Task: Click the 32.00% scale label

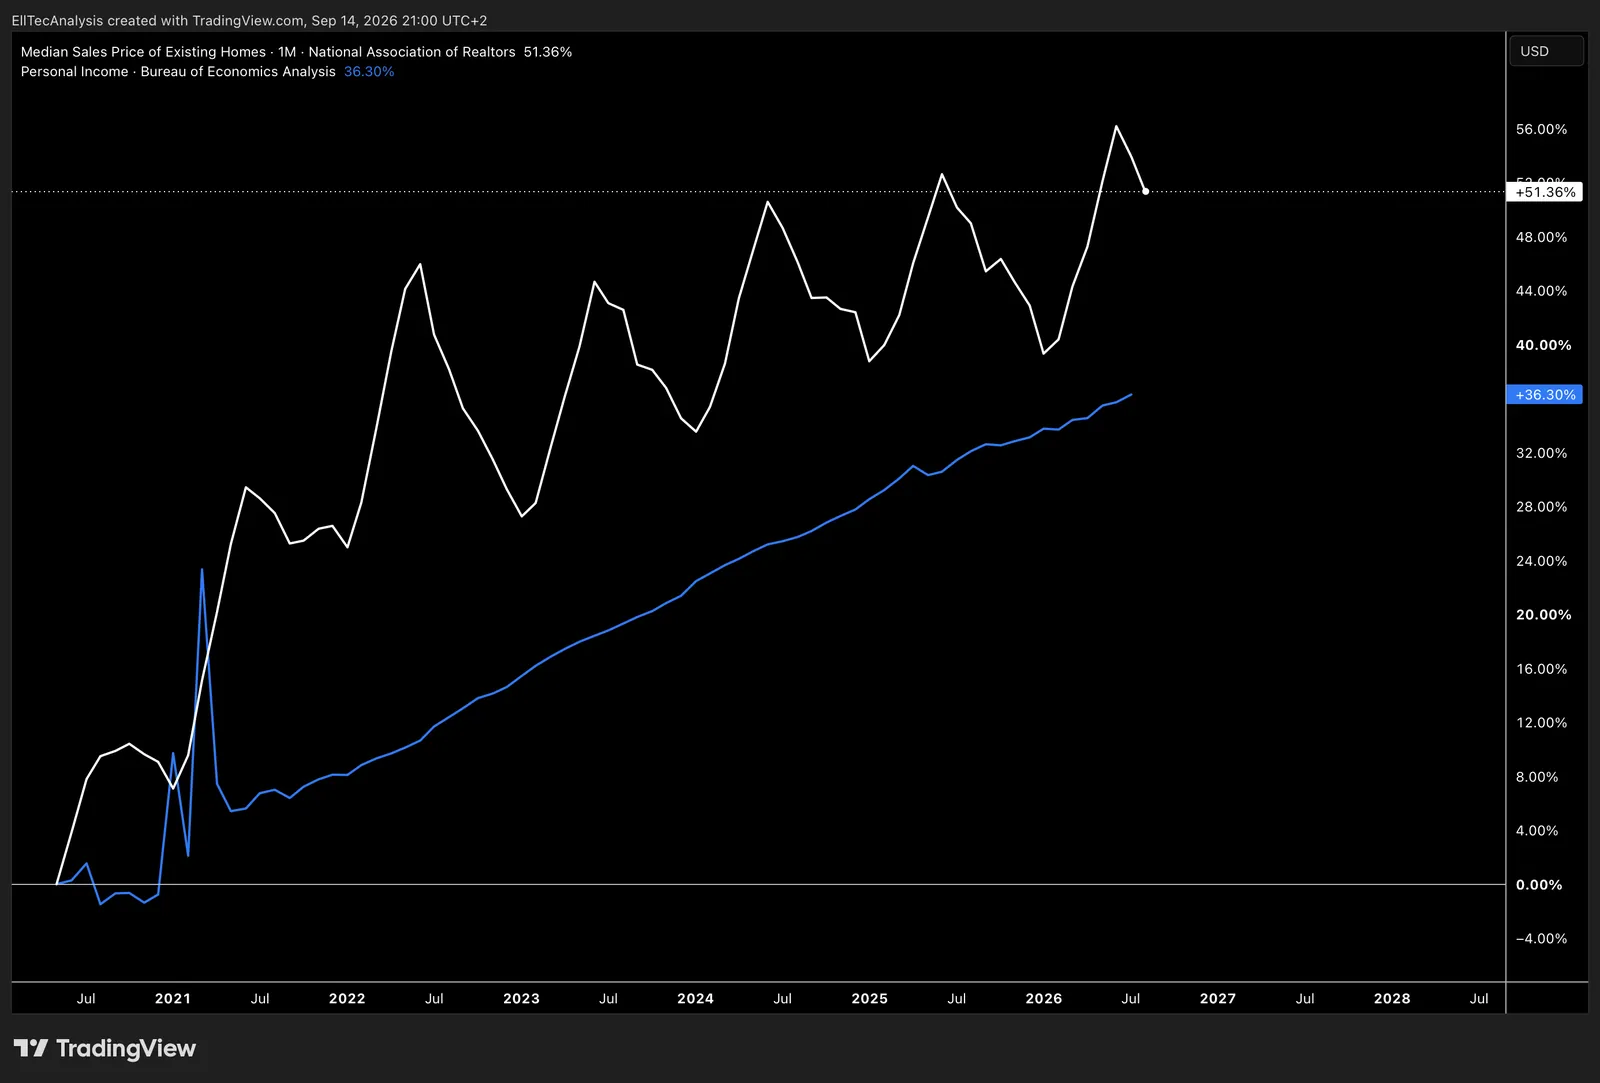Action: click(1541, 453)
